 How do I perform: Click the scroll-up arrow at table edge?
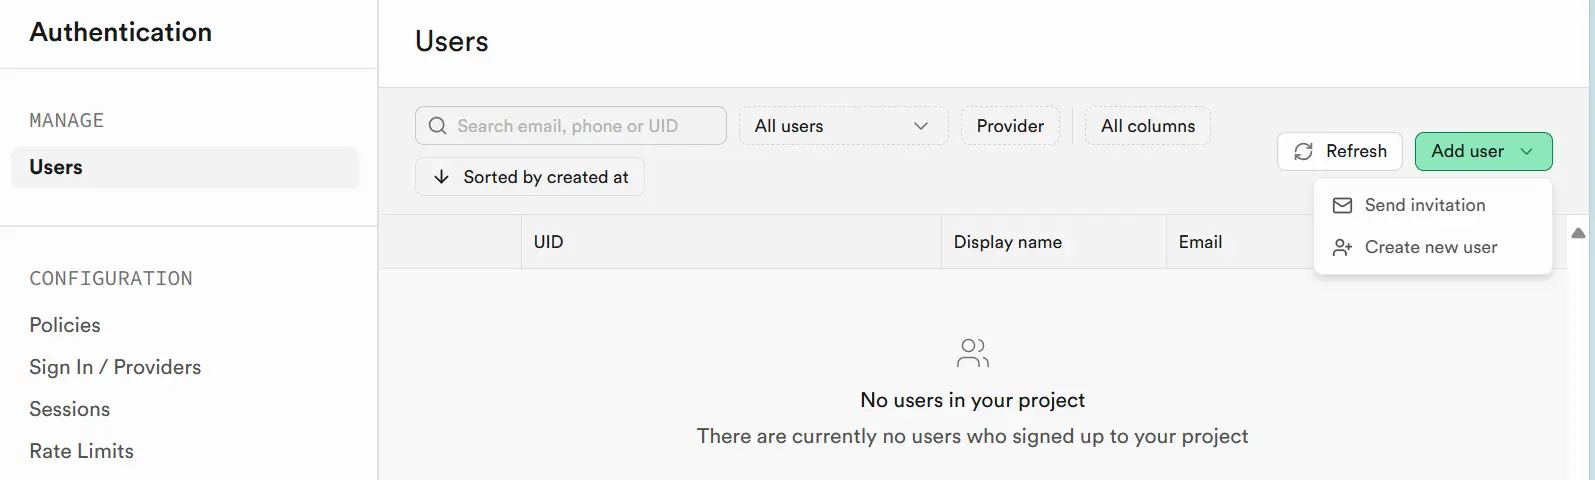(1578, 233)
